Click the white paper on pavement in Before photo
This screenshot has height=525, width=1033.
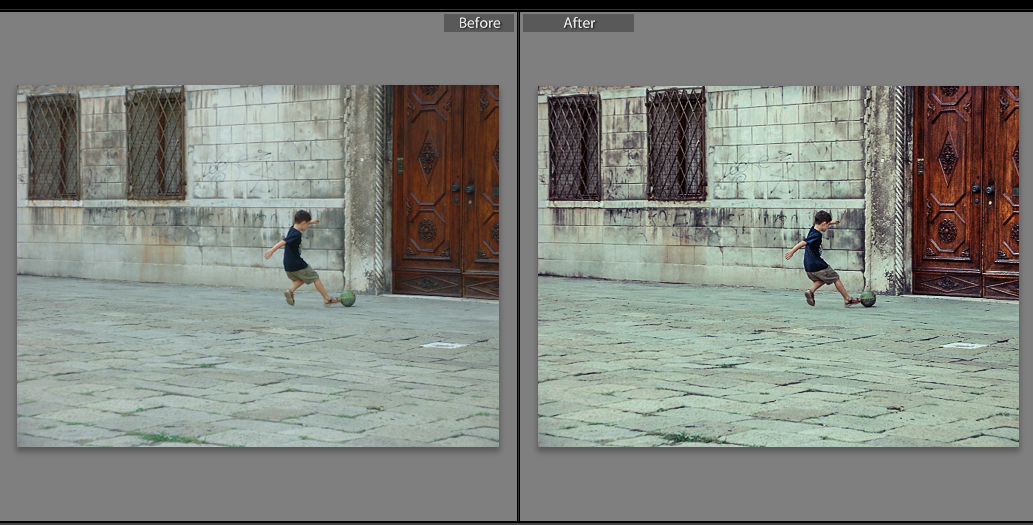[x=443, y=345]
